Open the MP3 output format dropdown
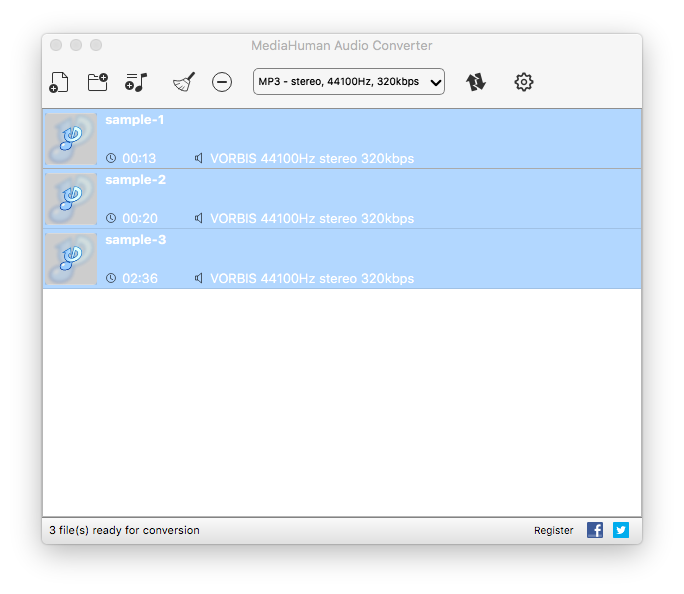 [349, 82]
